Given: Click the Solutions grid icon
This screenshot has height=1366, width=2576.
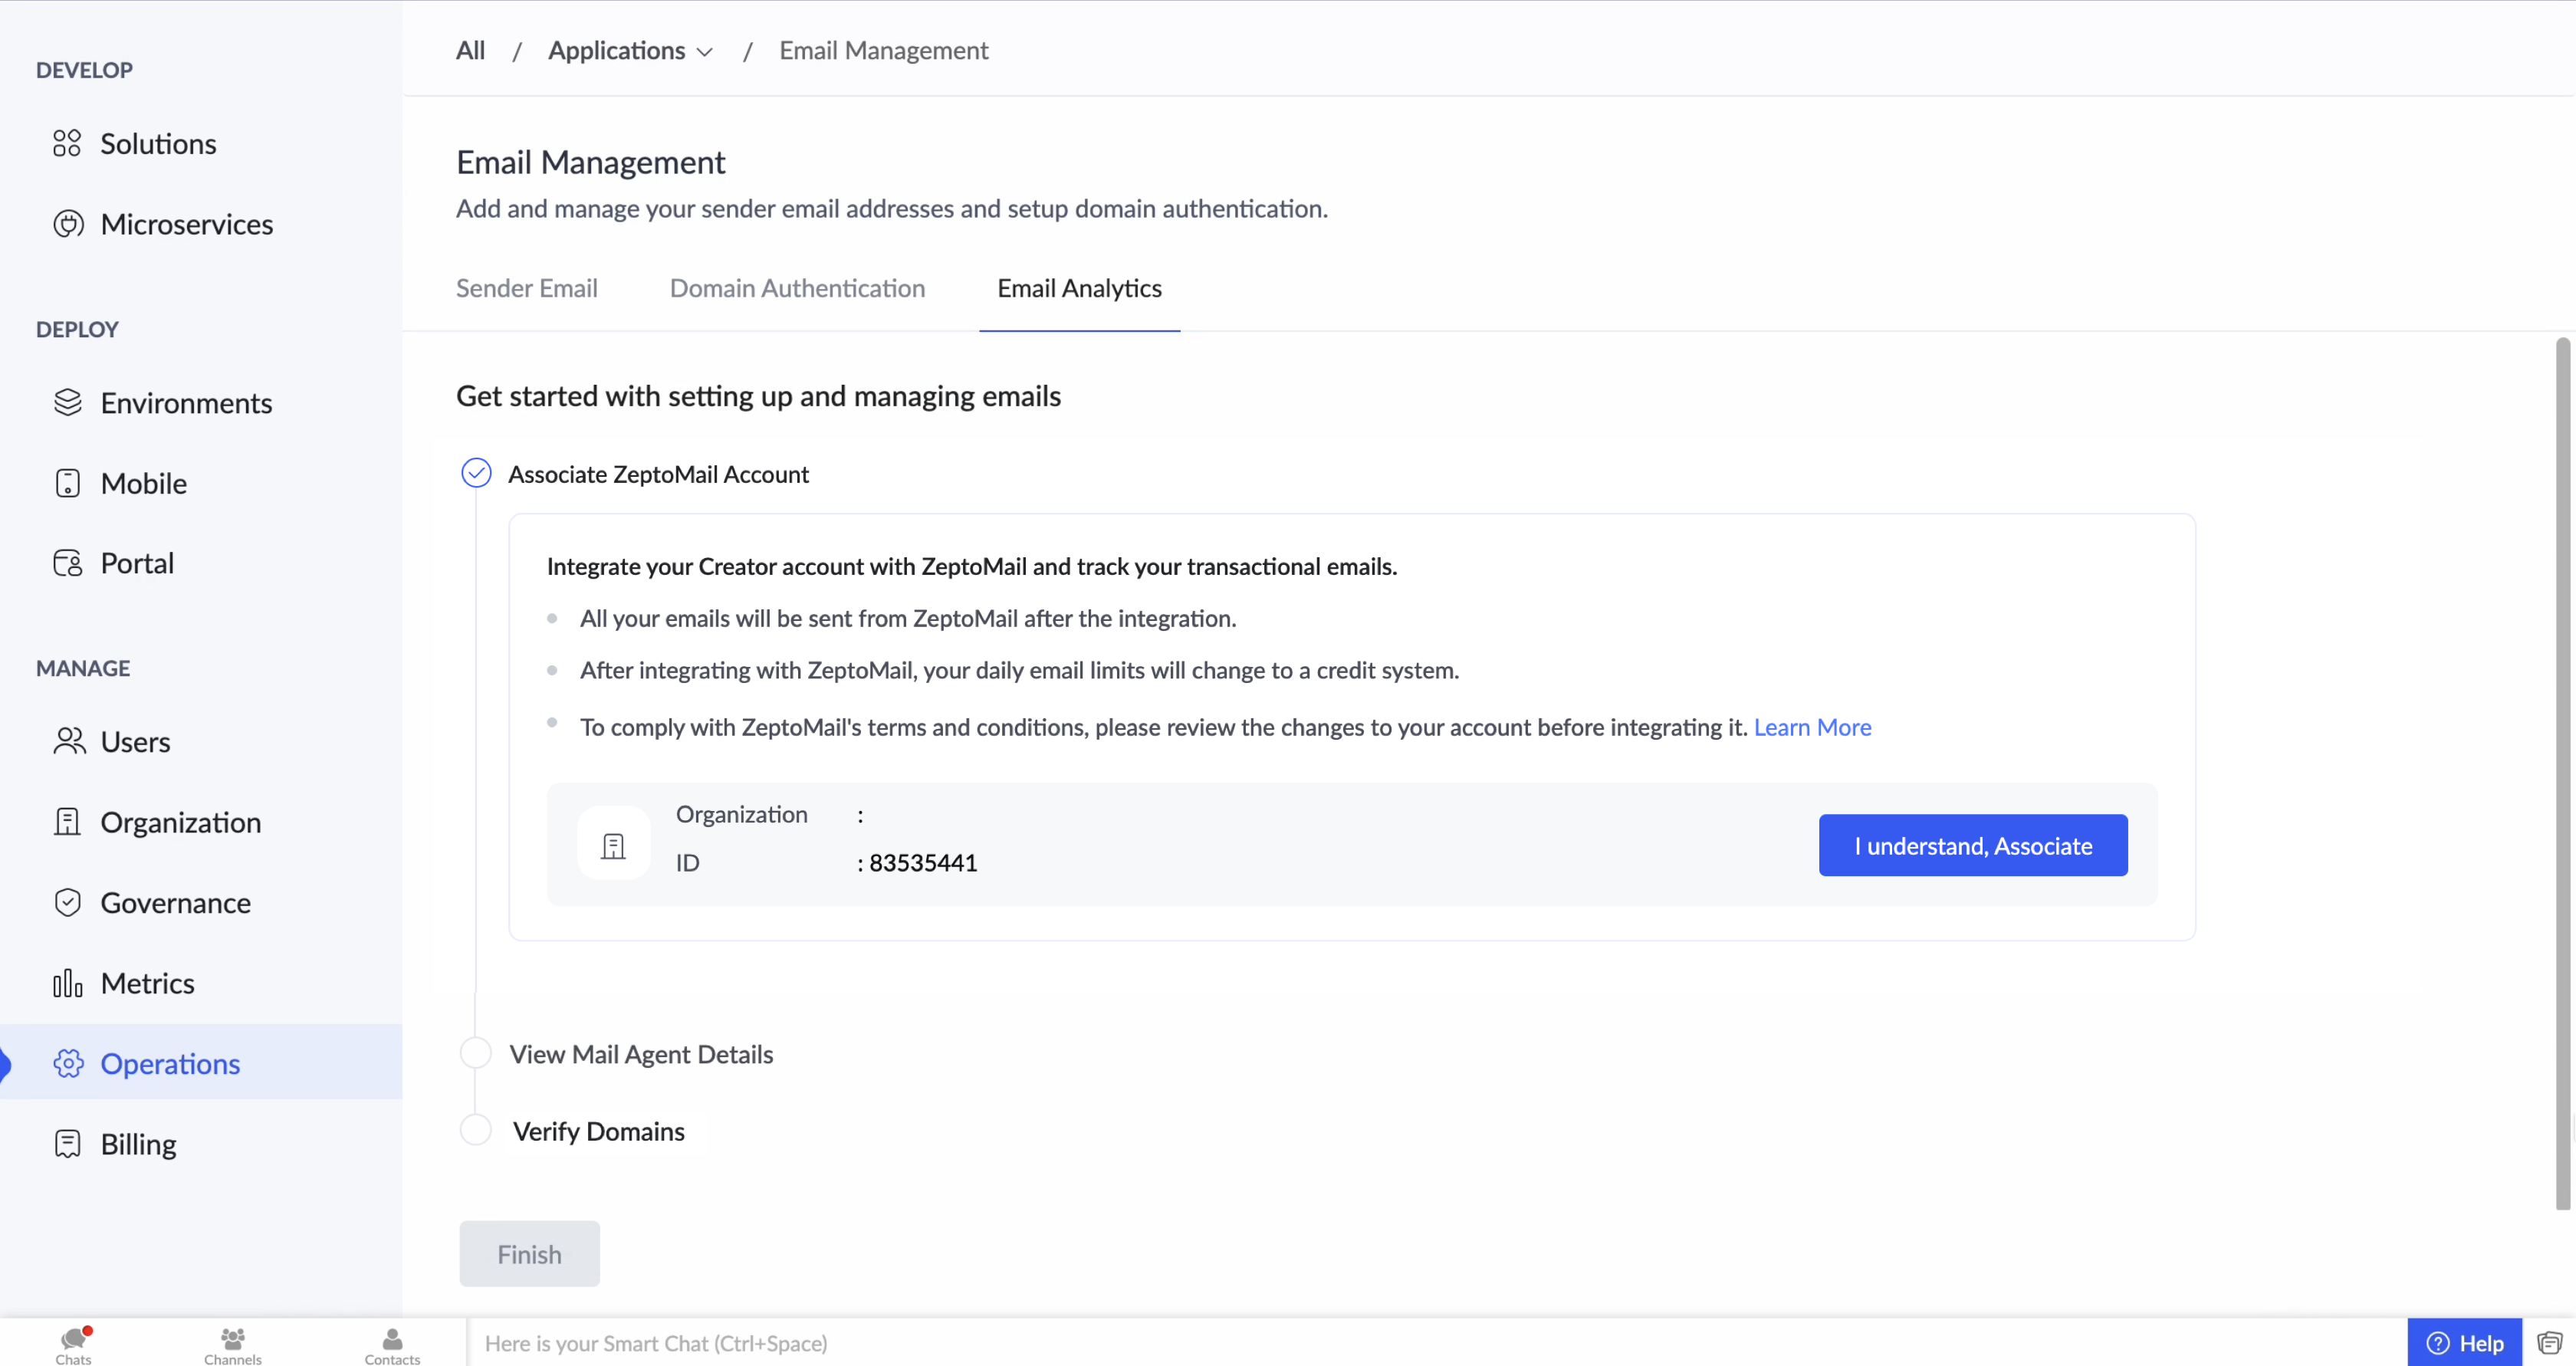Looking at the screenshot, I should click(x=67, y=144).
